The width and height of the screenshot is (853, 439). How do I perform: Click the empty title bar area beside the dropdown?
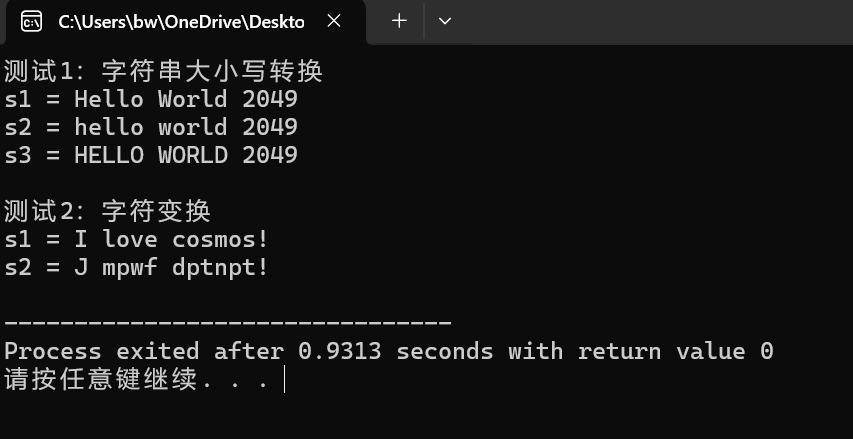click(653, 22)
